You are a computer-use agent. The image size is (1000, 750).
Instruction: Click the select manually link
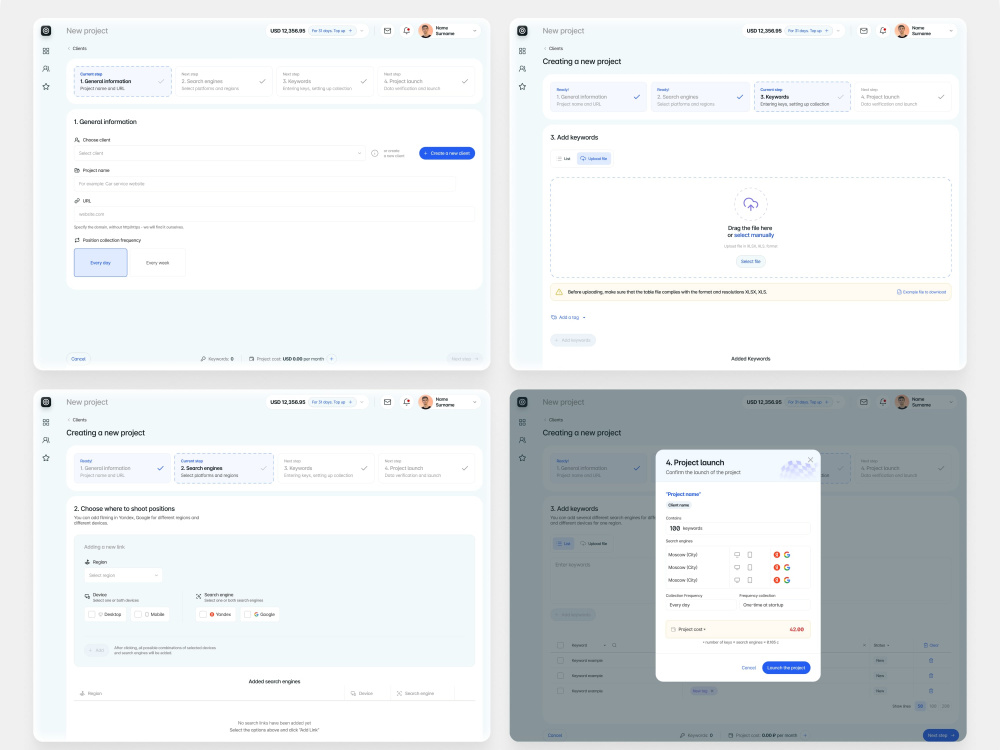click(x=754, y=235)
